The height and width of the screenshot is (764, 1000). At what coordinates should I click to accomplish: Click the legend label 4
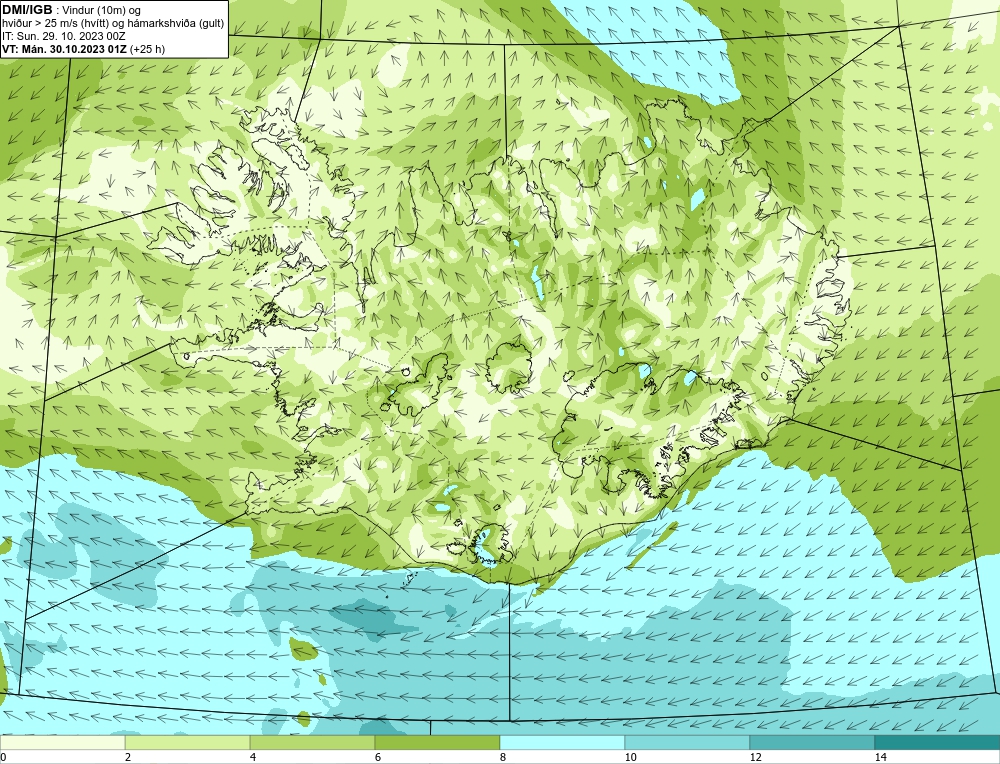[253, 757]
